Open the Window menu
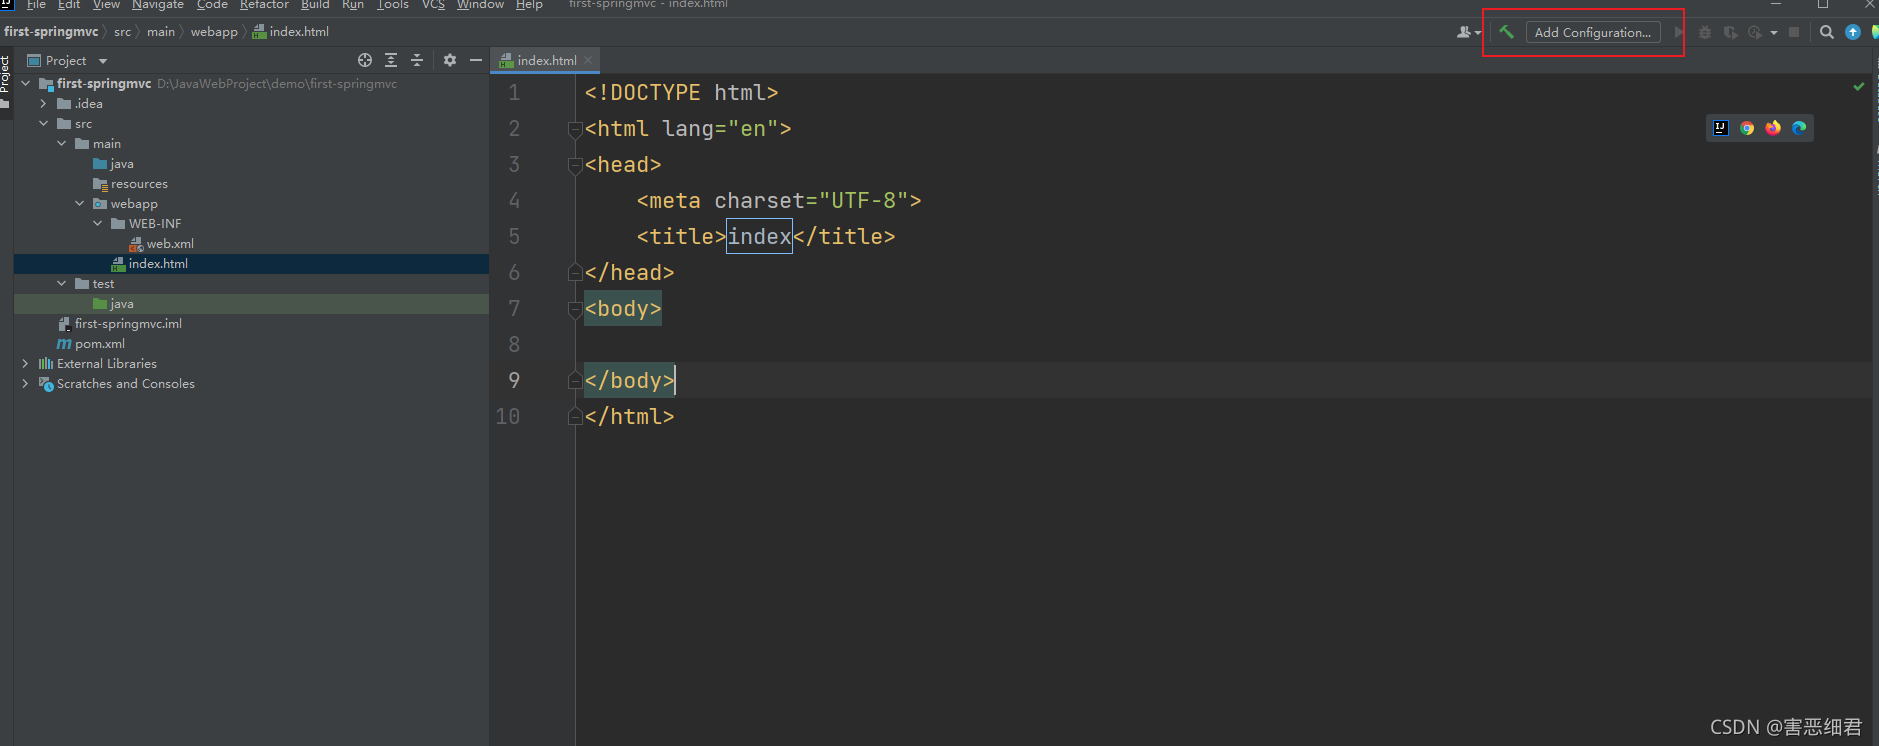The image size is (1879, 746). click(x=480, y=5)
